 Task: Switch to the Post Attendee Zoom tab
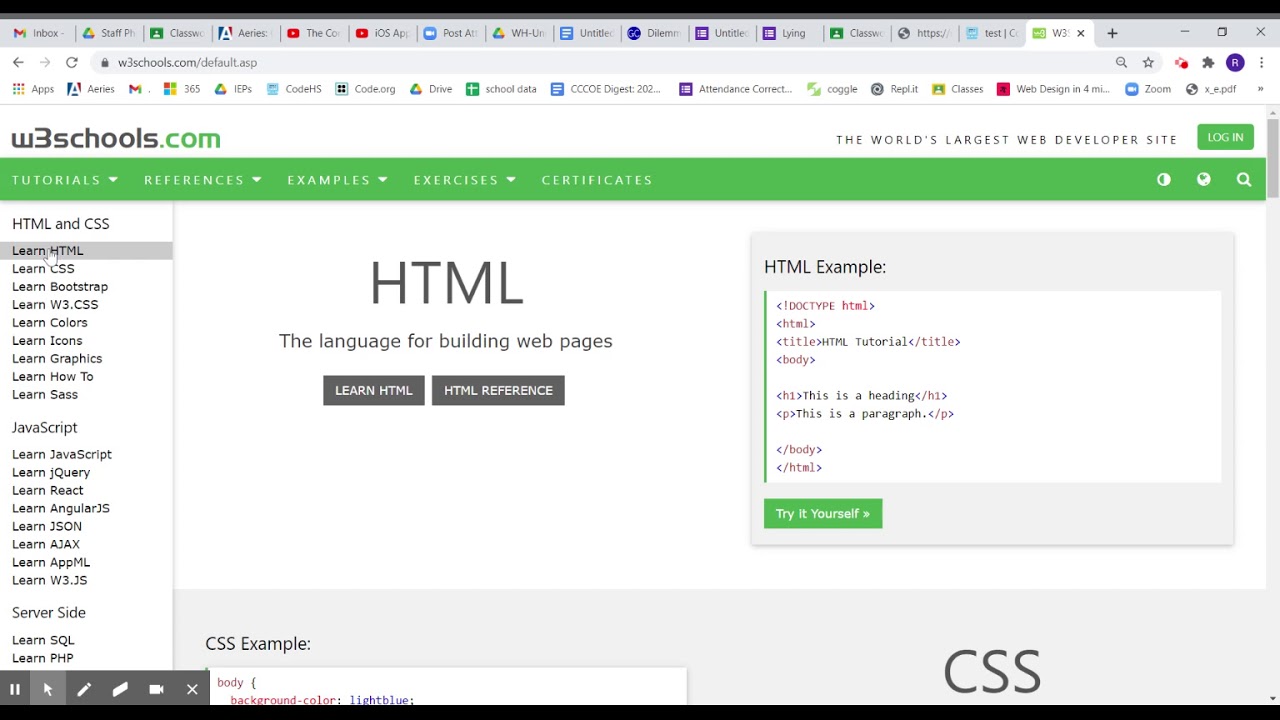point(450,33)
